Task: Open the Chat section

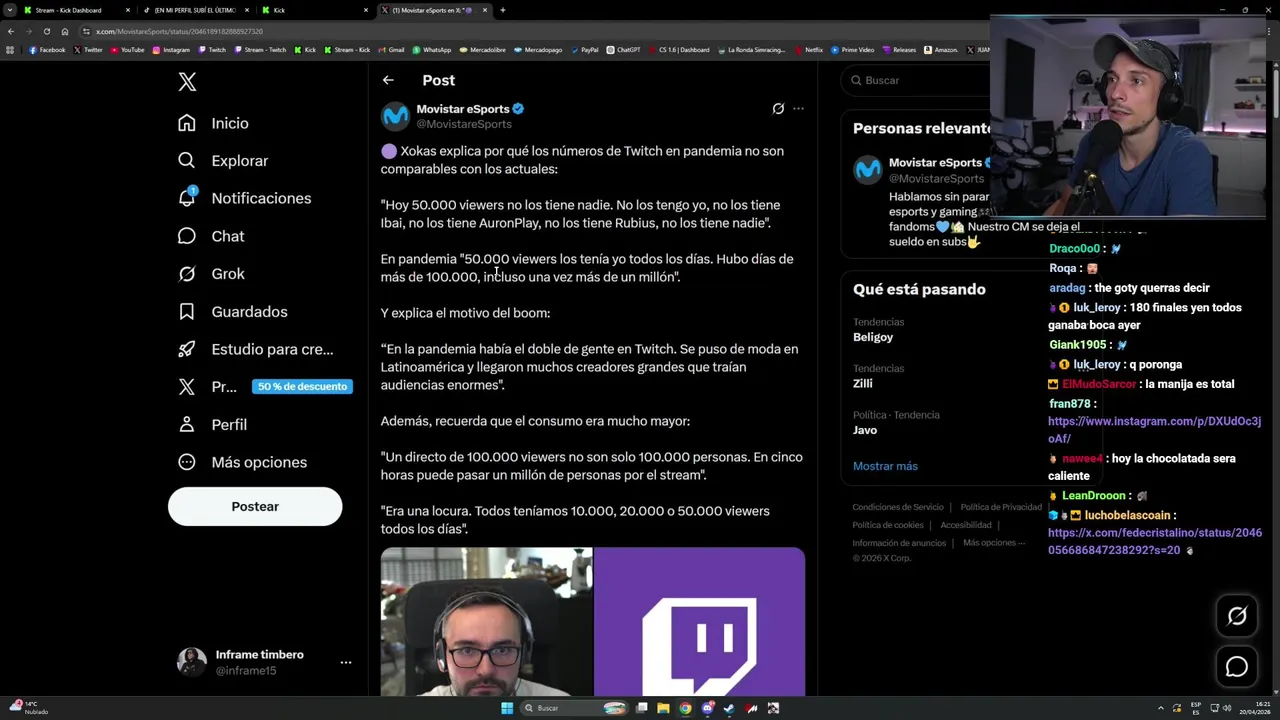Action: coord(211,236)
